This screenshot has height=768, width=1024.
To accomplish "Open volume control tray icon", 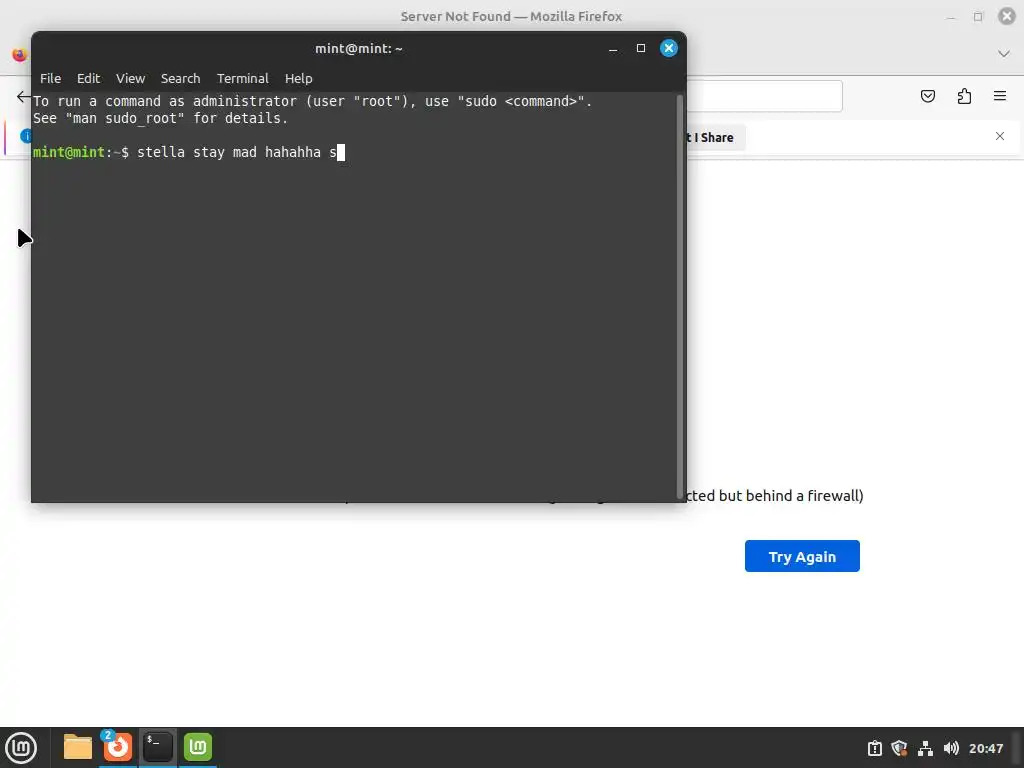I will [x=951, y=748].
